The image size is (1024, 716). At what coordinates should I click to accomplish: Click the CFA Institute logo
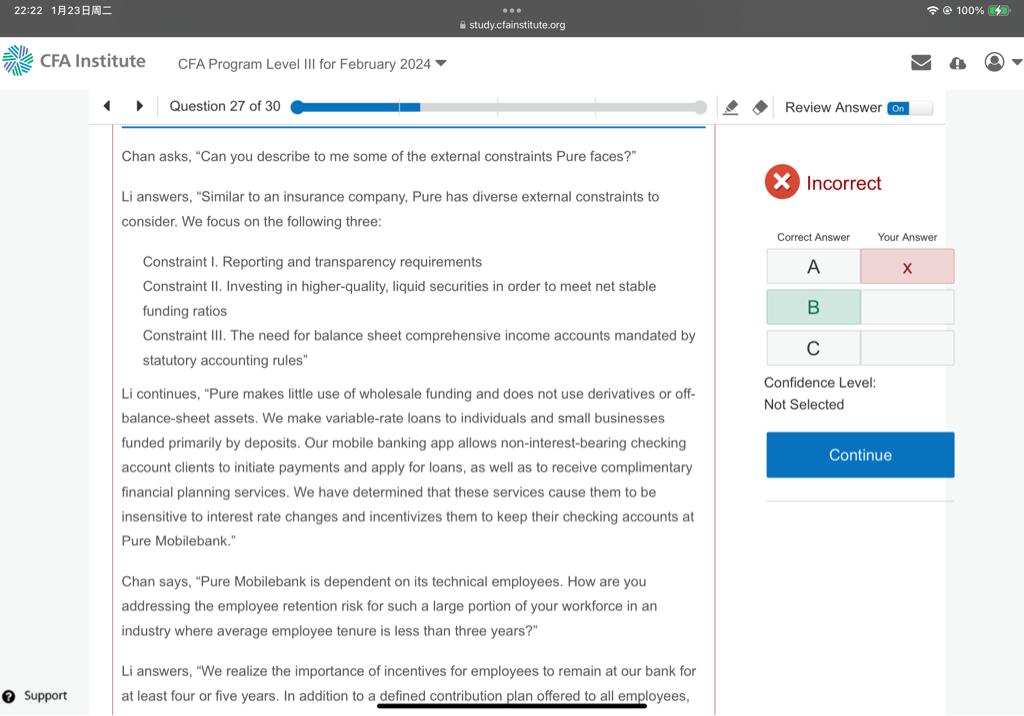click(x=74, y=61)
